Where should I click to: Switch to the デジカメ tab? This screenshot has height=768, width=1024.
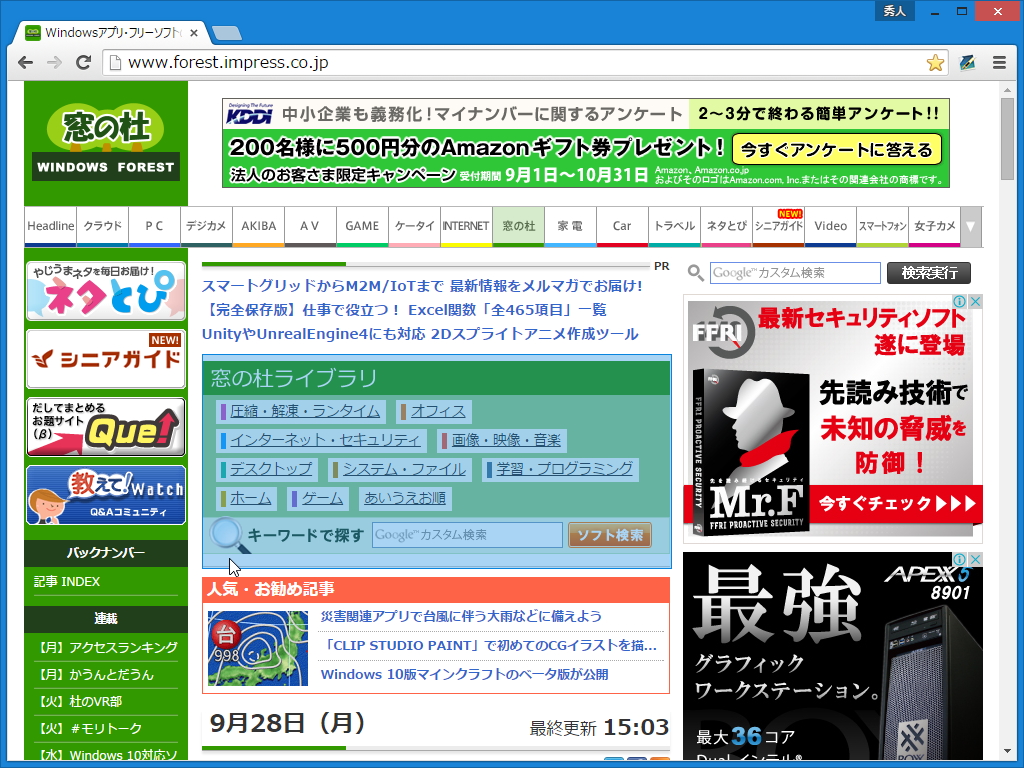click(206, 226)
